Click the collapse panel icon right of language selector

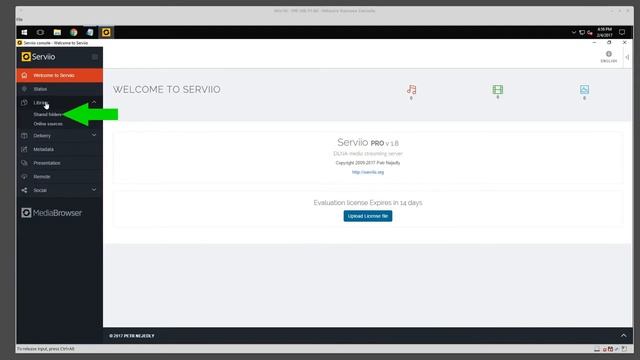coord(627,57)
